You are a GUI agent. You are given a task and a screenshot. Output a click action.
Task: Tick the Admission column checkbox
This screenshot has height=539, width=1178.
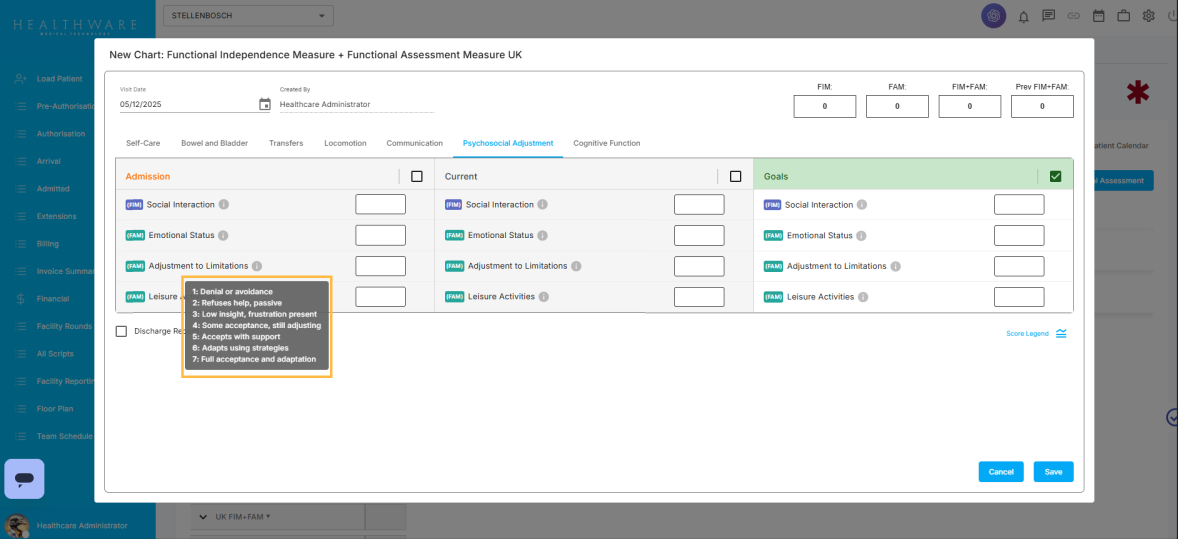(417, 176)
